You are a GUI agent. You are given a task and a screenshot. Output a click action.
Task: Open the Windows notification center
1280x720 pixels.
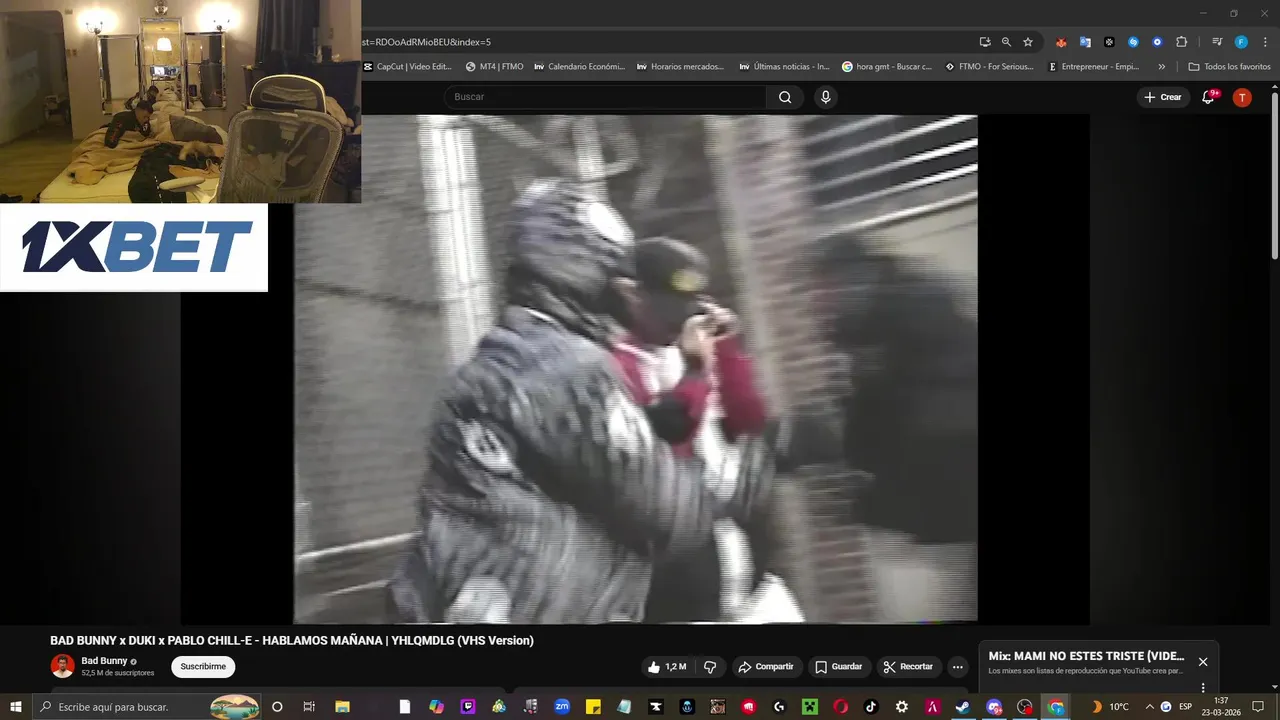point(1258,707)
